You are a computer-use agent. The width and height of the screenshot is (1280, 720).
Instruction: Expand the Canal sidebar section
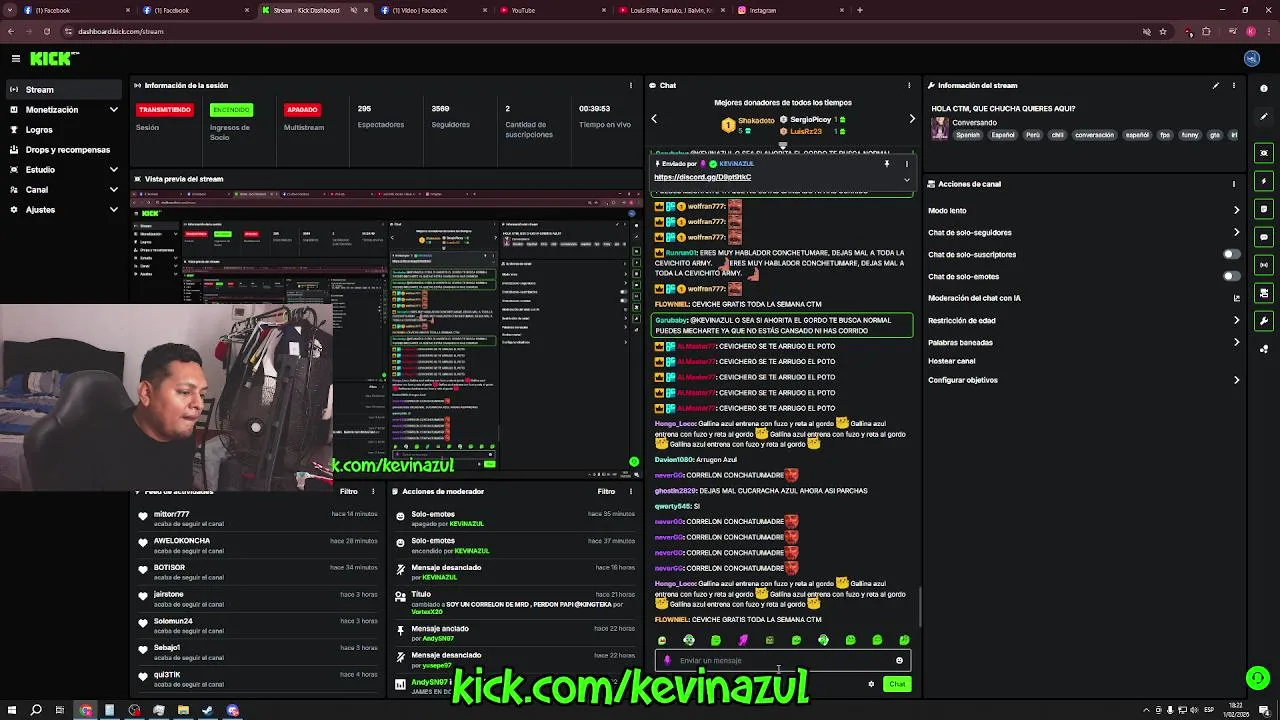(113, 190)
